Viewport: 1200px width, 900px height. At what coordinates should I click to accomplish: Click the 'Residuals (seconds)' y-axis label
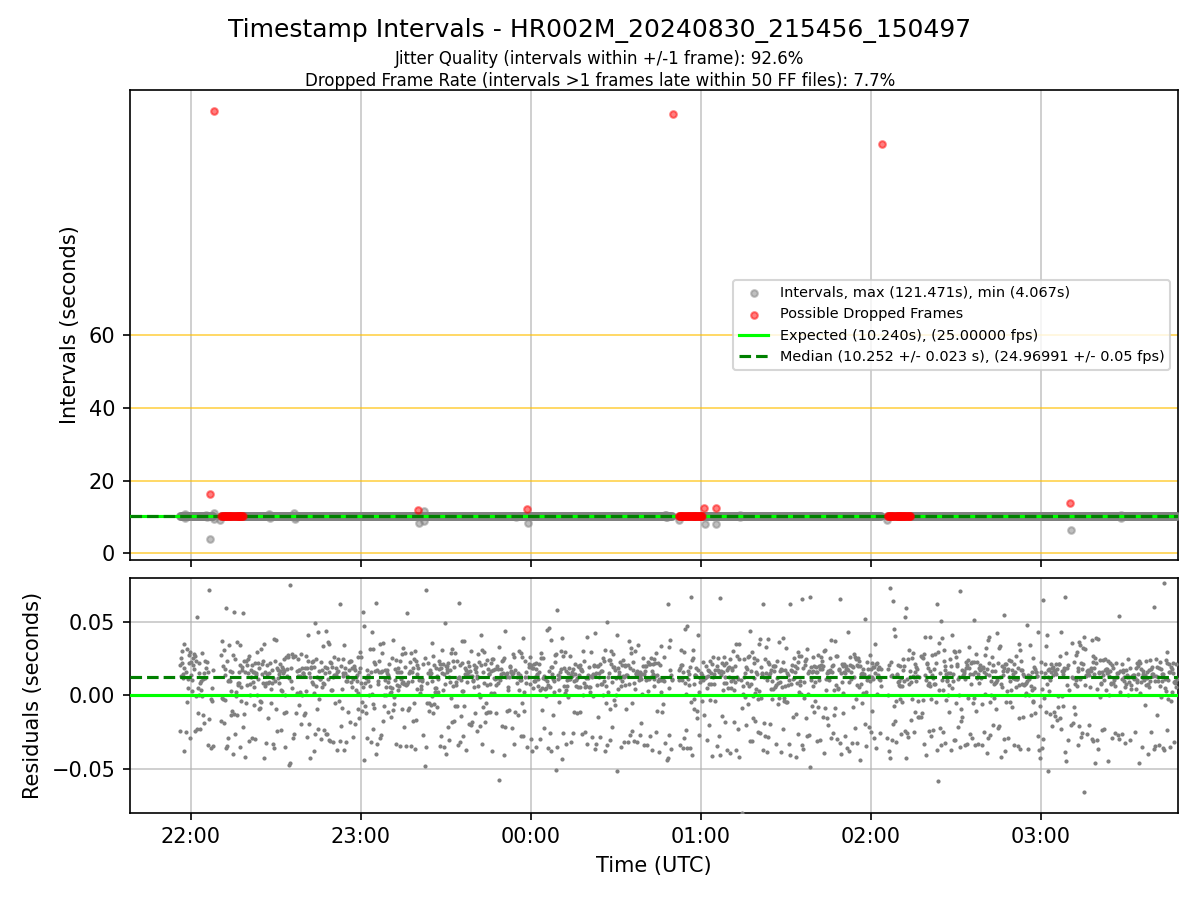pyautogui.click(x=32, y=696)
